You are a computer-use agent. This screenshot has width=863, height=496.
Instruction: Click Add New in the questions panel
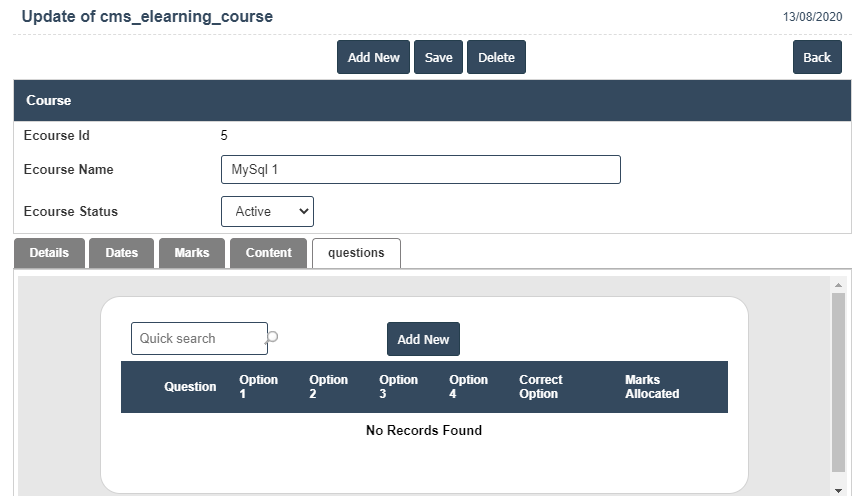[x=423, y=339]
